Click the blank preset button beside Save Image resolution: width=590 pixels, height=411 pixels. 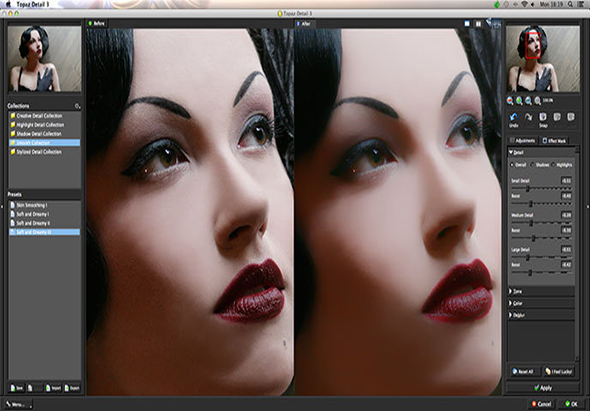[35, 388]
